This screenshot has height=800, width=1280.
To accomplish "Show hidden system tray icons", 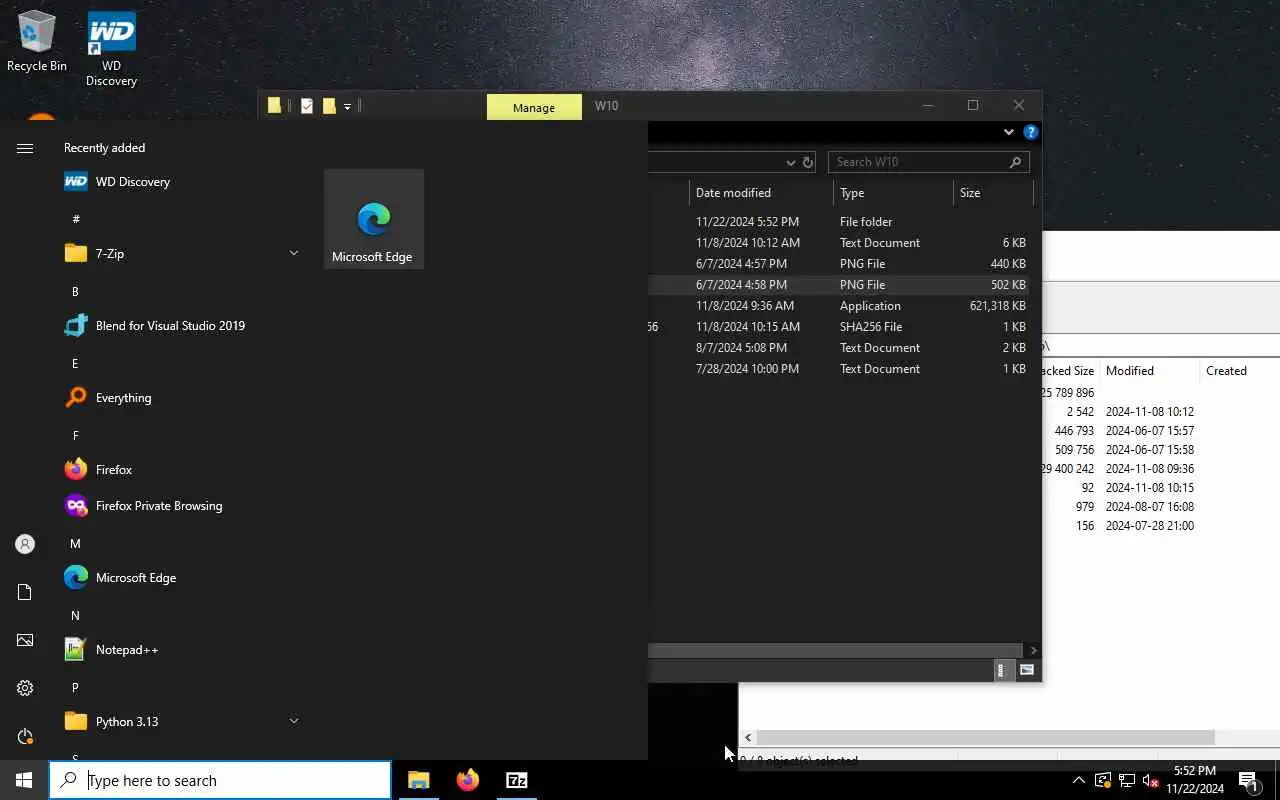I will tap(1078, 781).
